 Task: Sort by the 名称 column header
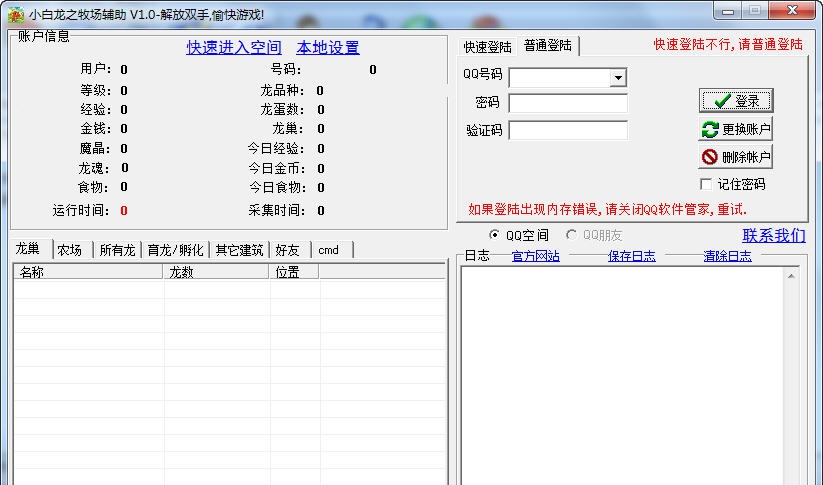click(x=88, y=272)
